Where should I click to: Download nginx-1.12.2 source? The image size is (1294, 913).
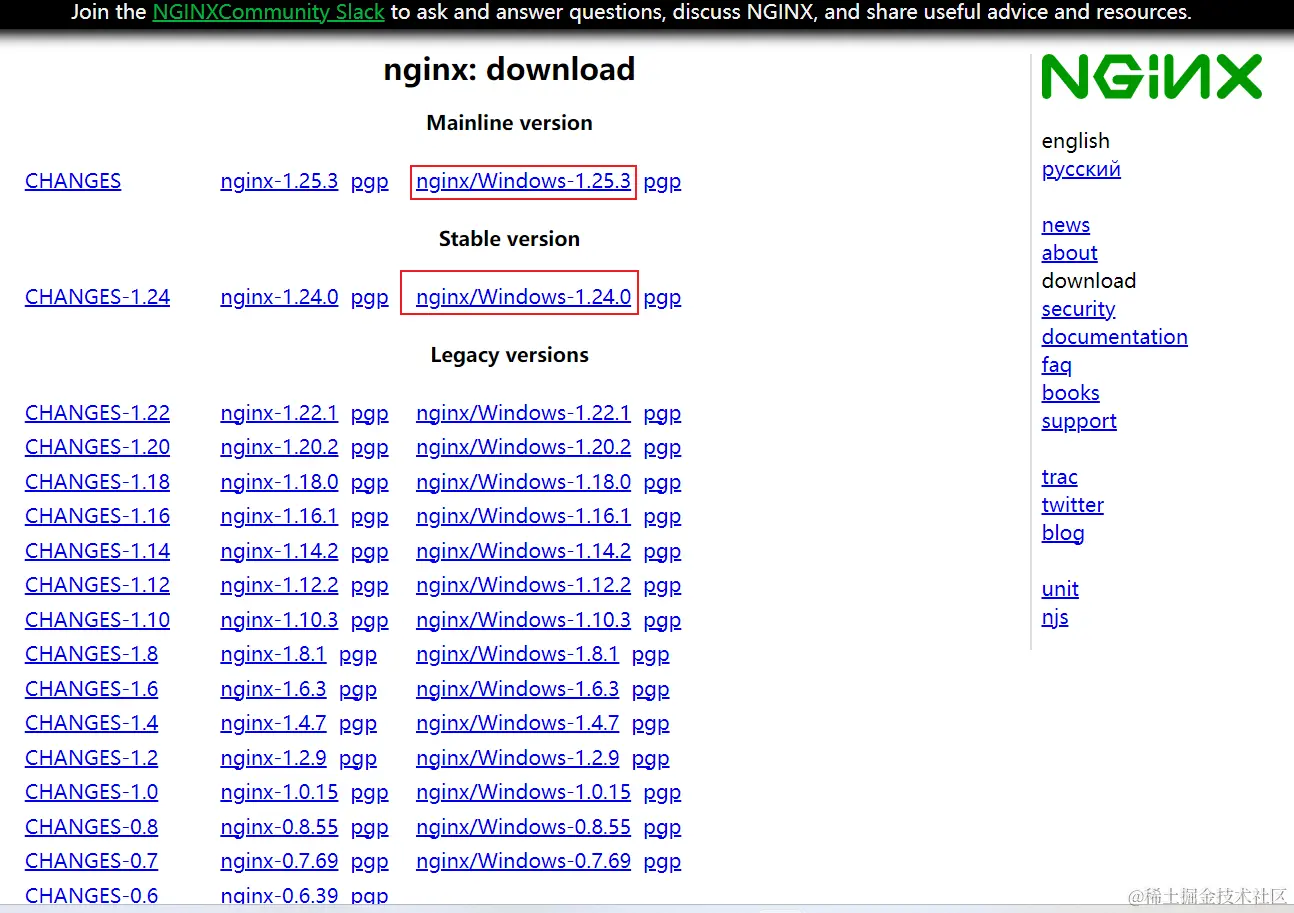279,585
